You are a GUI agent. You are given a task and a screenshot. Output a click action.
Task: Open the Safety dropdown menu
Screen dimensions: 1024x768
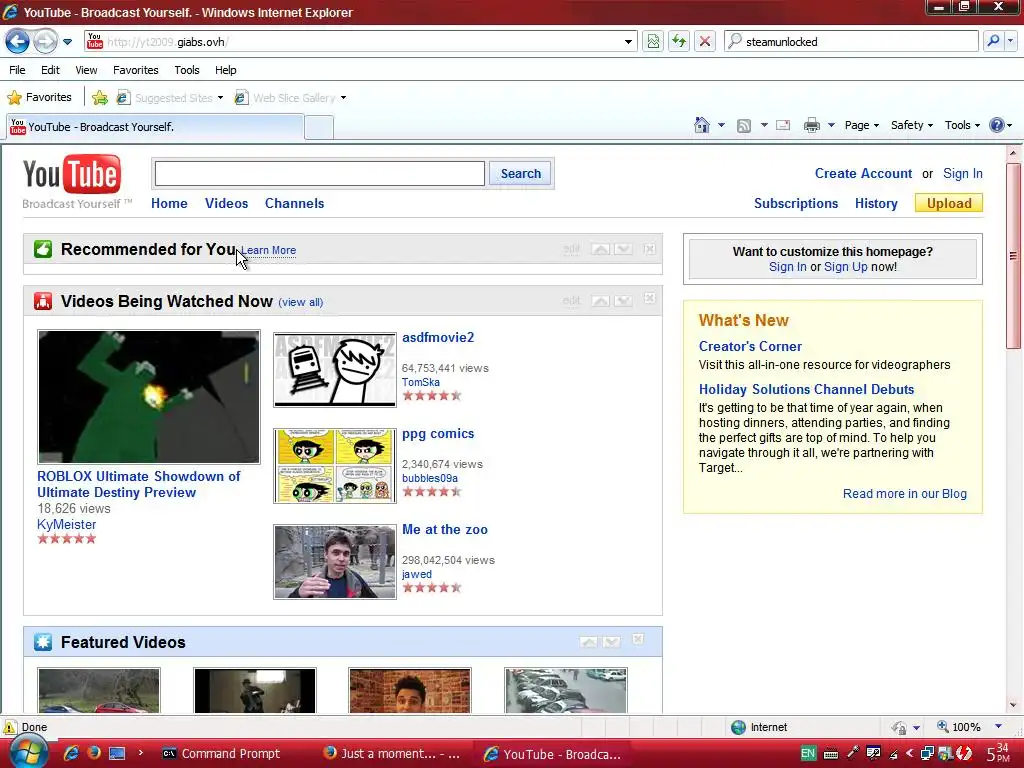[x=912, y=125]
